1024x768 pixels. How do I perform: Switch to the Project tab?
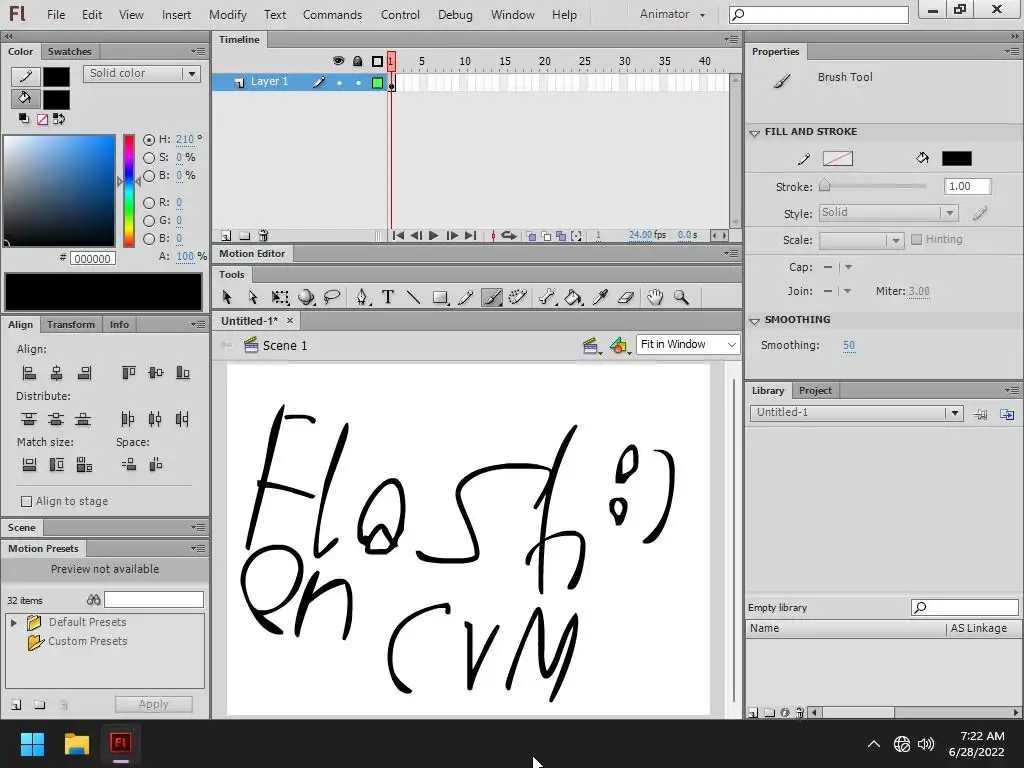(x=815, y=391)
